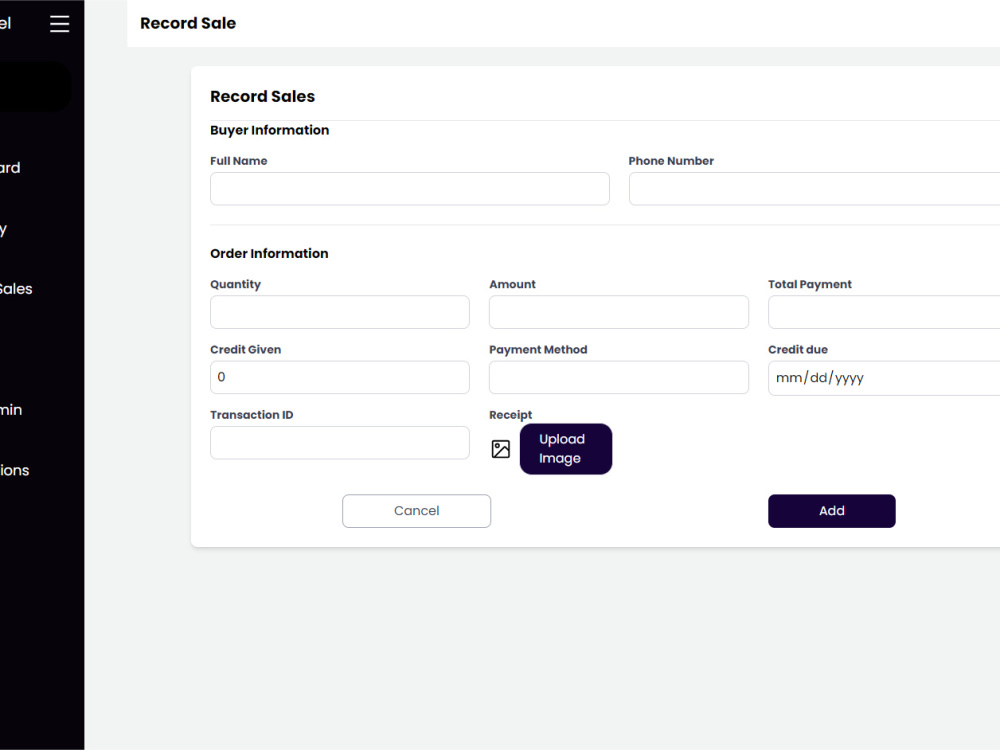Edit the Credit Given value

(x=340, y=378)
